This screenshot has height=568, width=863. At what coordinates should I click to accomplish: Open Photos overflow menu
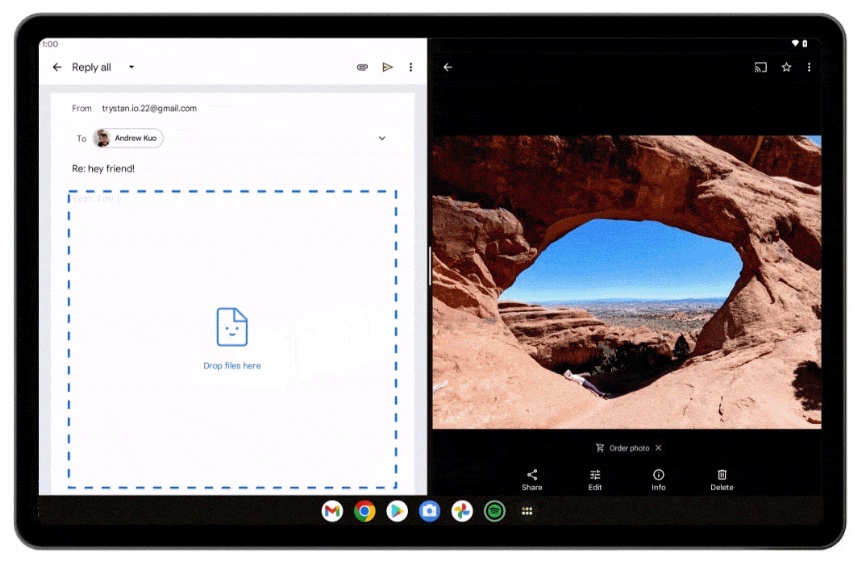(809, 67)
